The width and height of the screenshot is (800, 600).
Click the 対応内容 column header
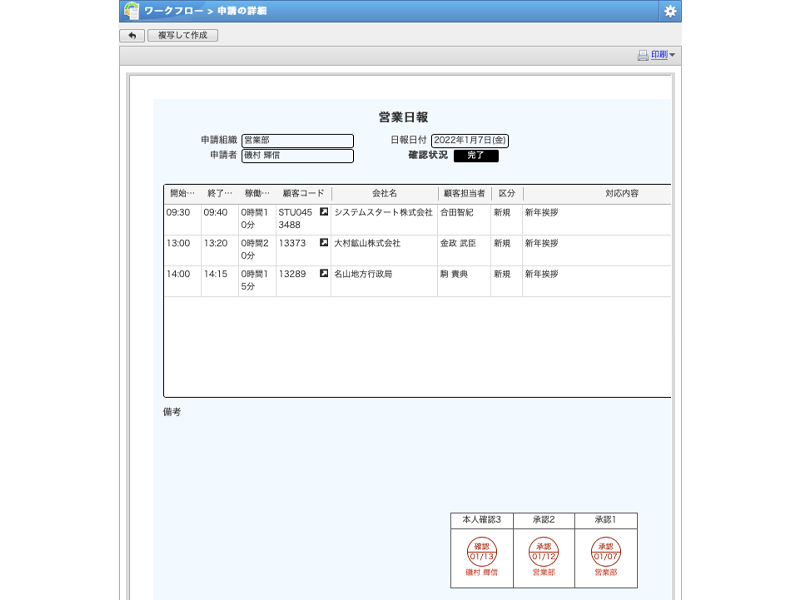point(621,193)
